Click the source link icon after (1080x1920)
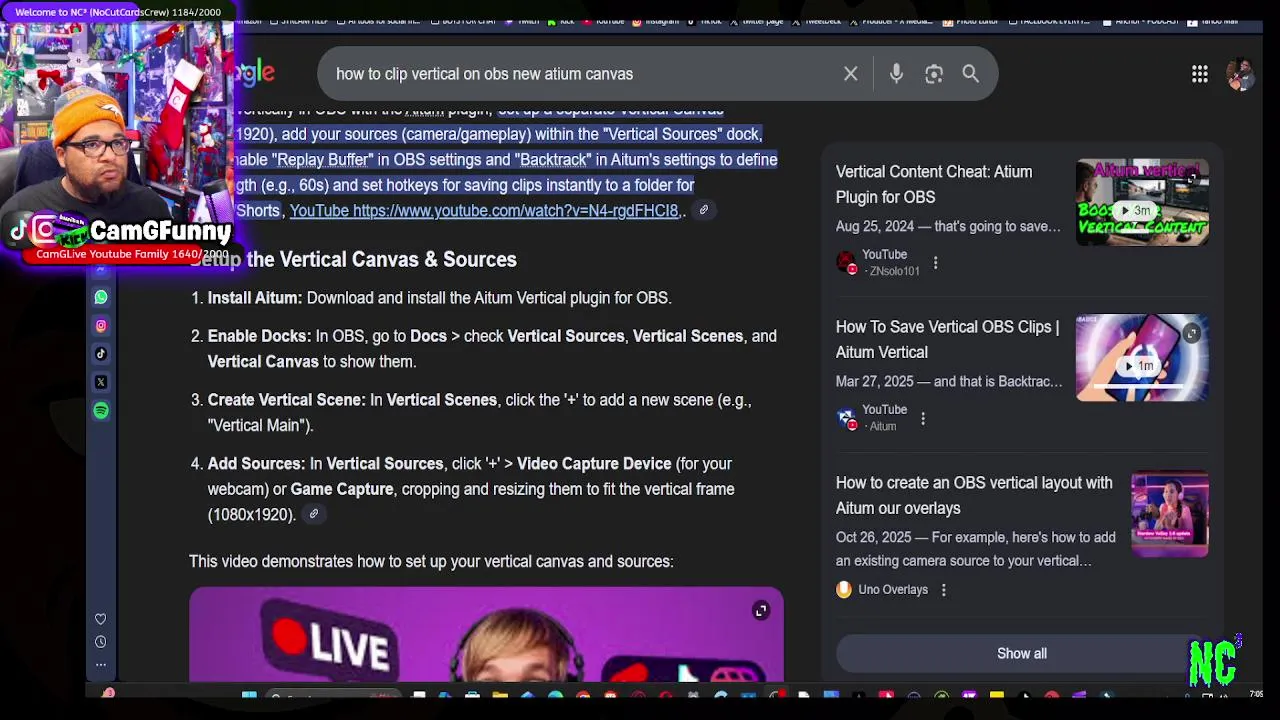 [313, 514]
